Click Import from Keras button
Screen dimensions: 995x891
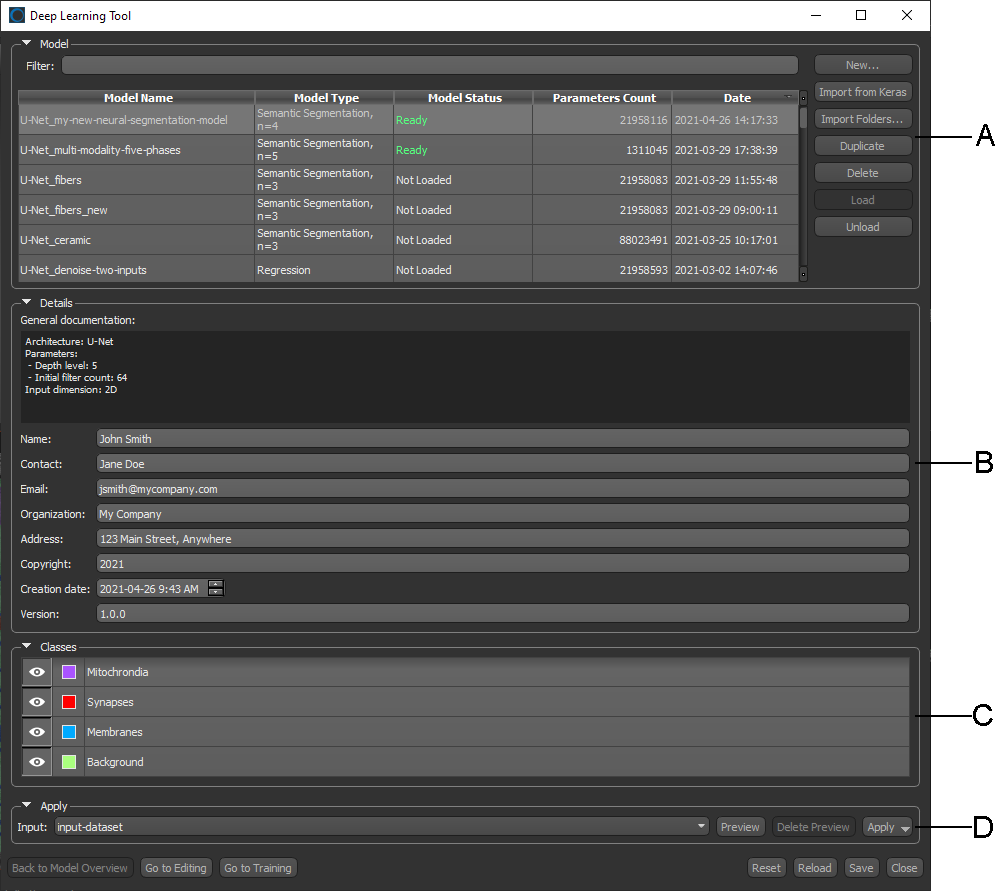click(862, 92)
